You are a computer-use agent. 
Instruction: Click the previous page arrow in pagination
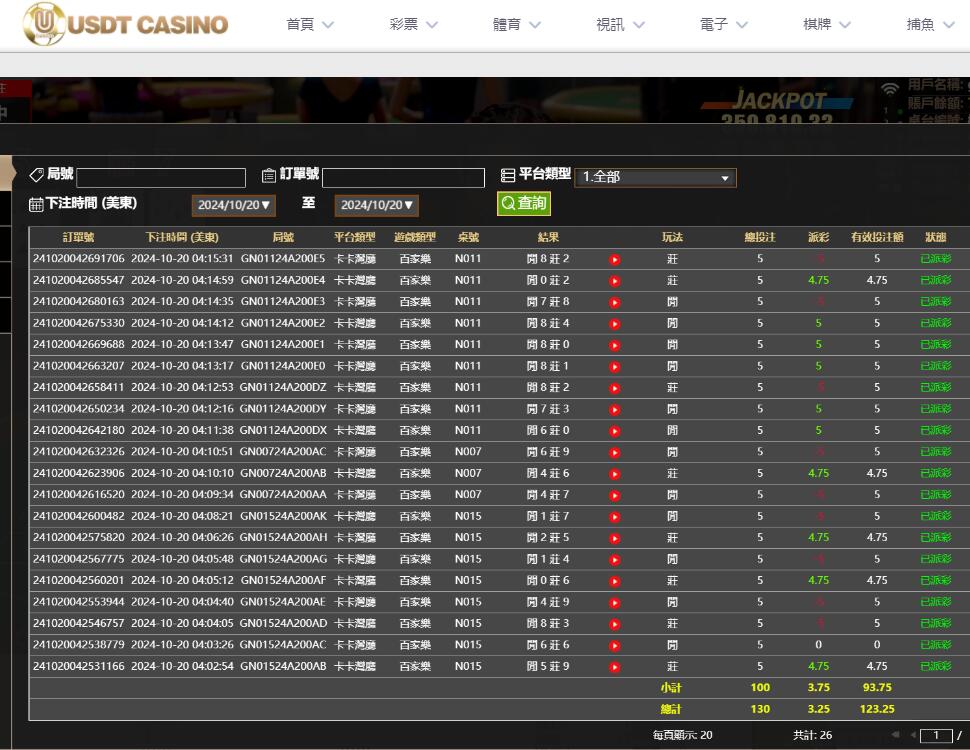912,735
